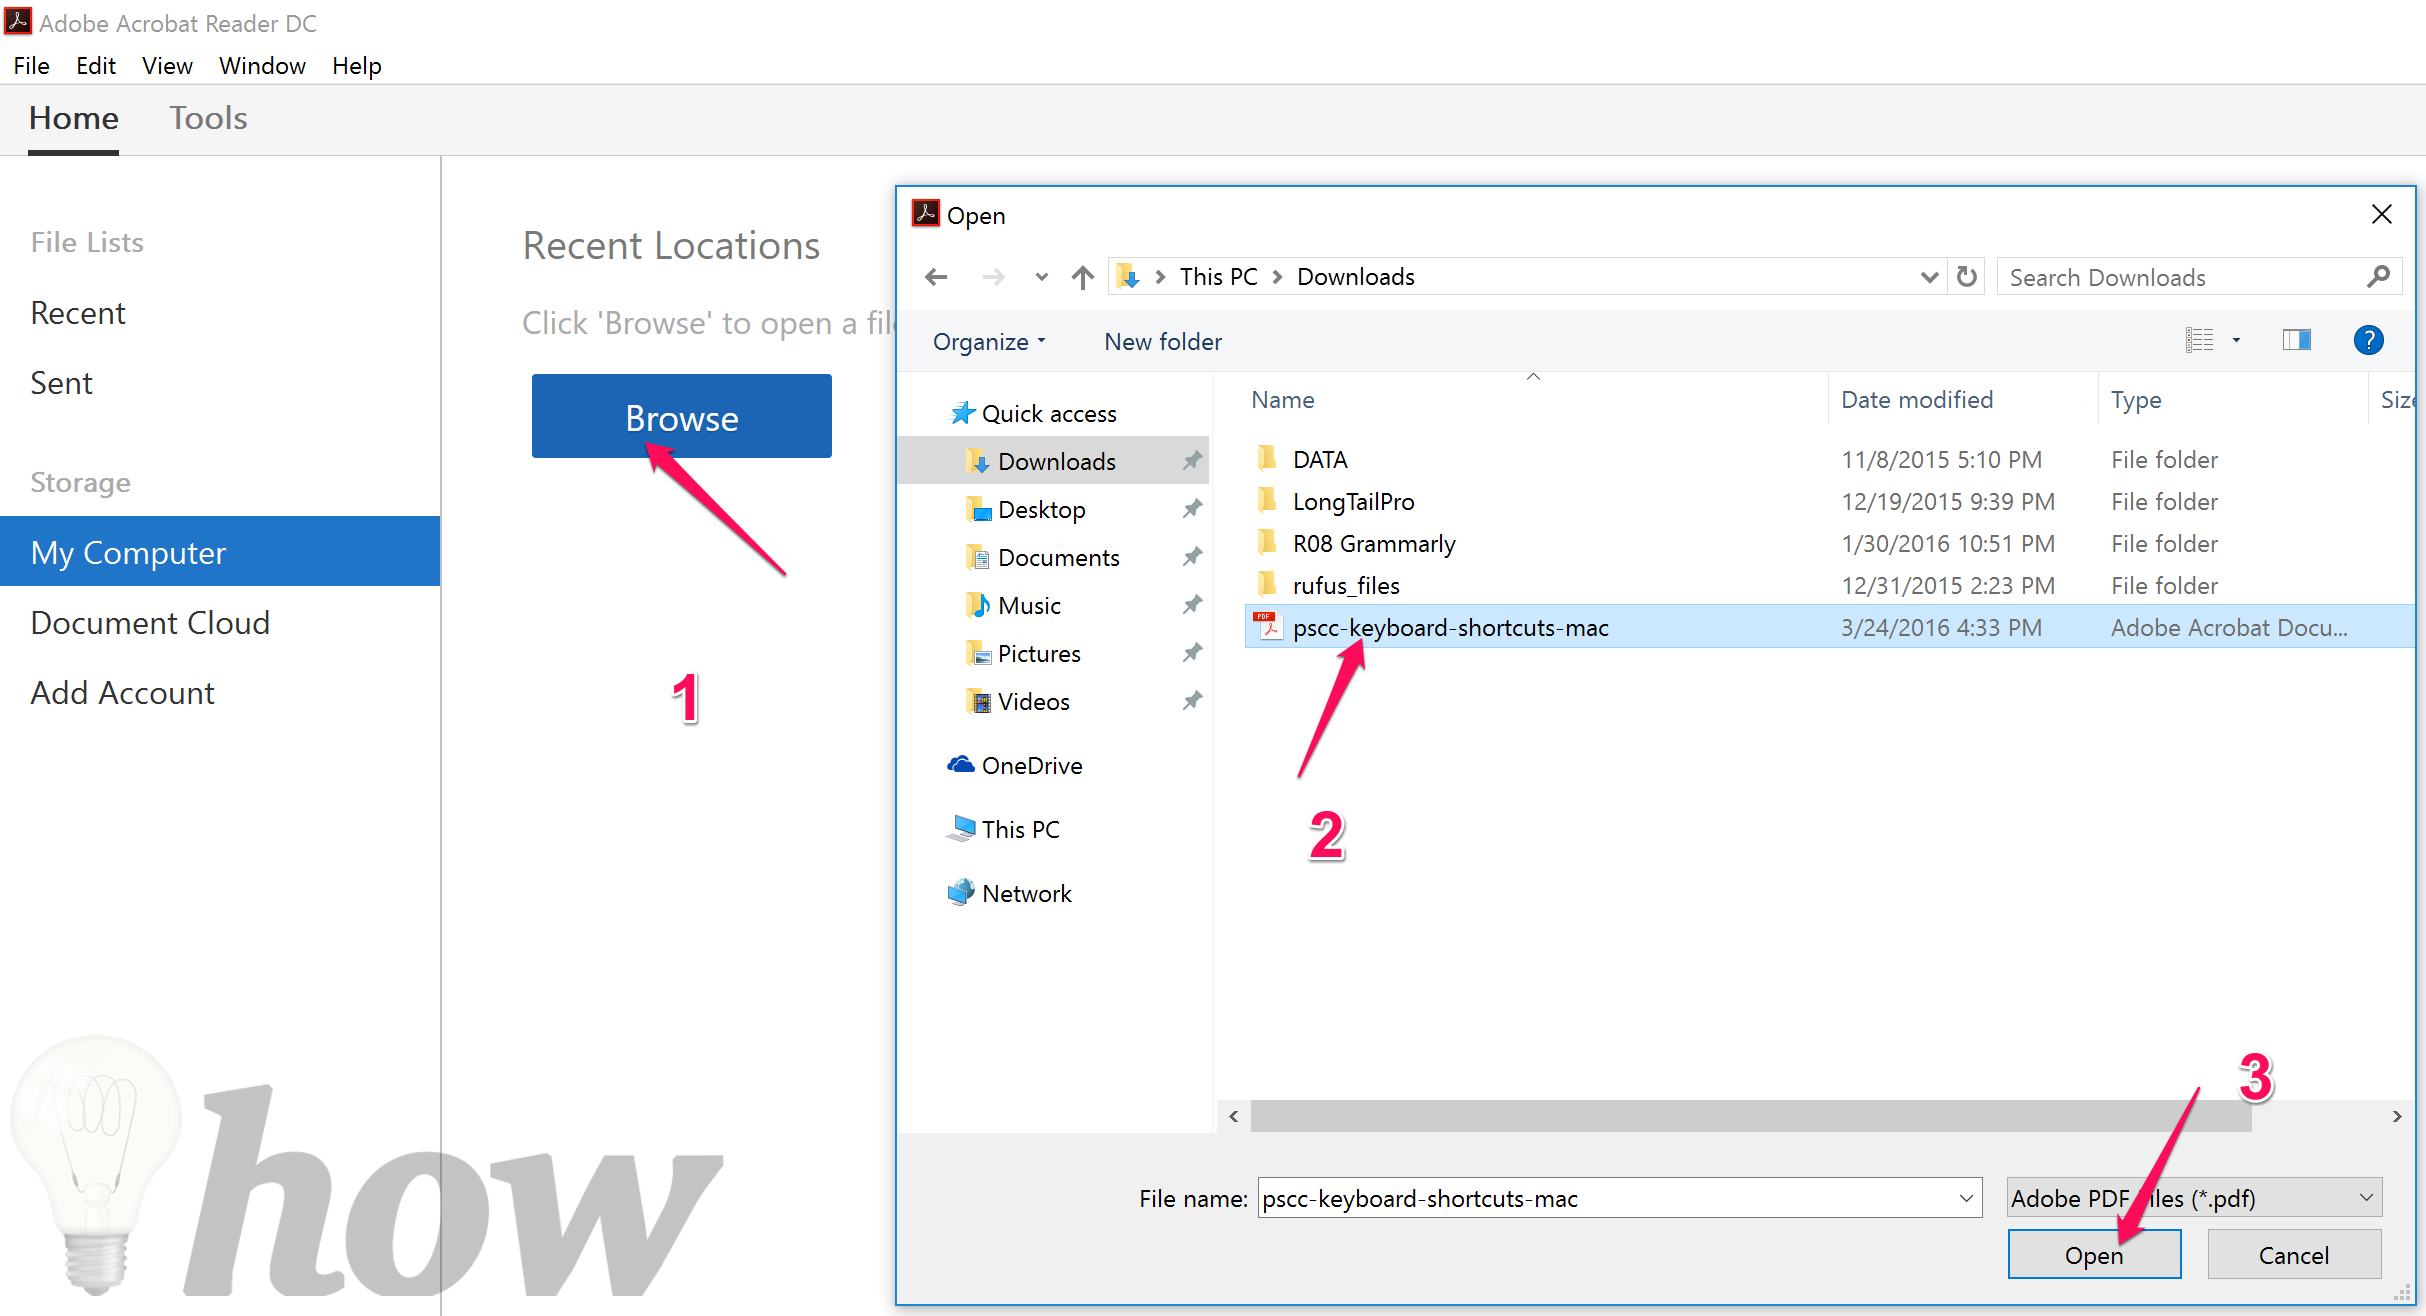Open the Organize dropdown menu
The height and width of the screenshot is (1316, 2426).
coord(988,342)
